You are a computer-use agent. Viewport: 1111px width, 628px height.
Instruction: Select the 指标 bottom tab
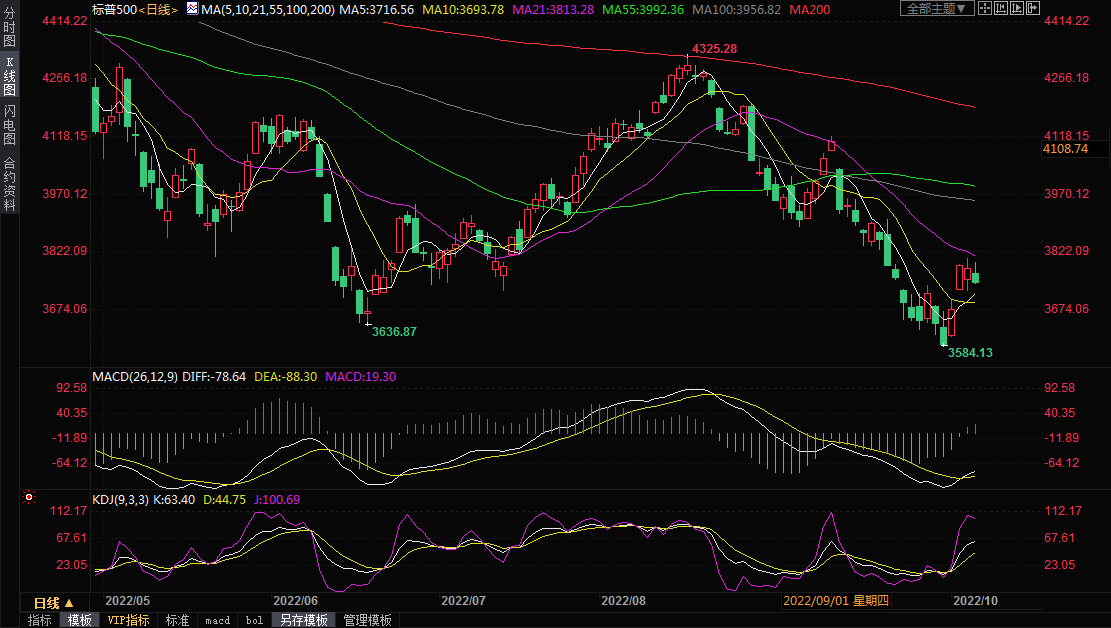tap(40, 620)
